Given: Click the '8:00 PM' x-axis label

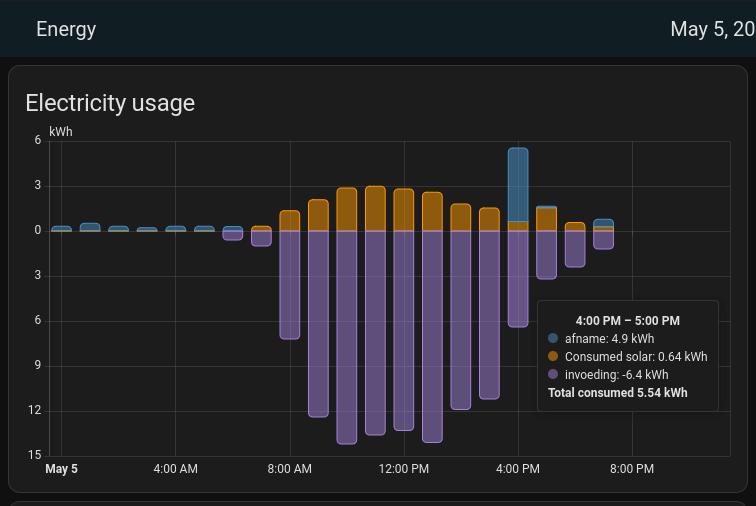Looking at the screenshot, I should click(x=632, y=469).
